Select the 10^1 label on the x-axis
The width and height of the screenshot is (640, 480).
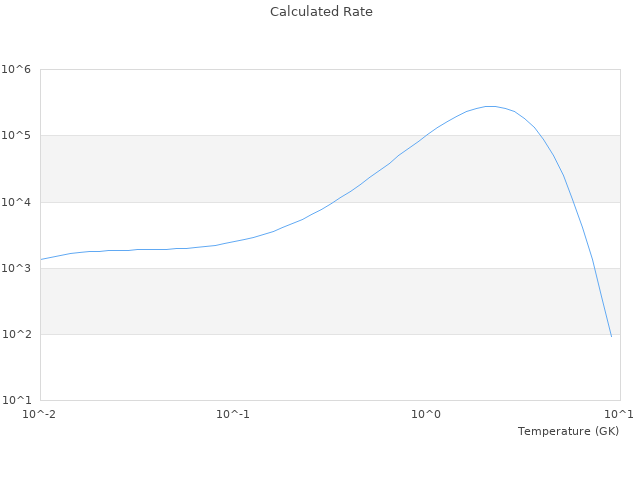click(x=619, y=414)
